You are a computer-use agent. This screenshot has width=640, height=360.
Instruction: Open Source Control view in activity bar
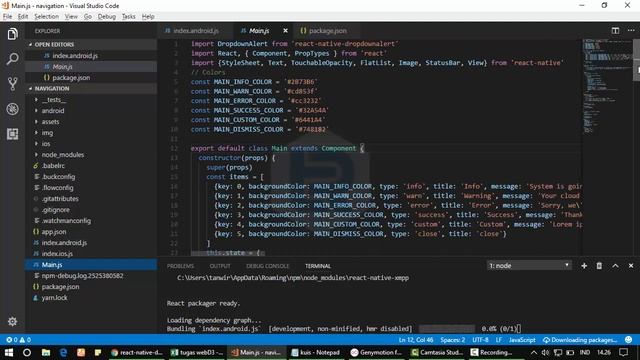12,84
